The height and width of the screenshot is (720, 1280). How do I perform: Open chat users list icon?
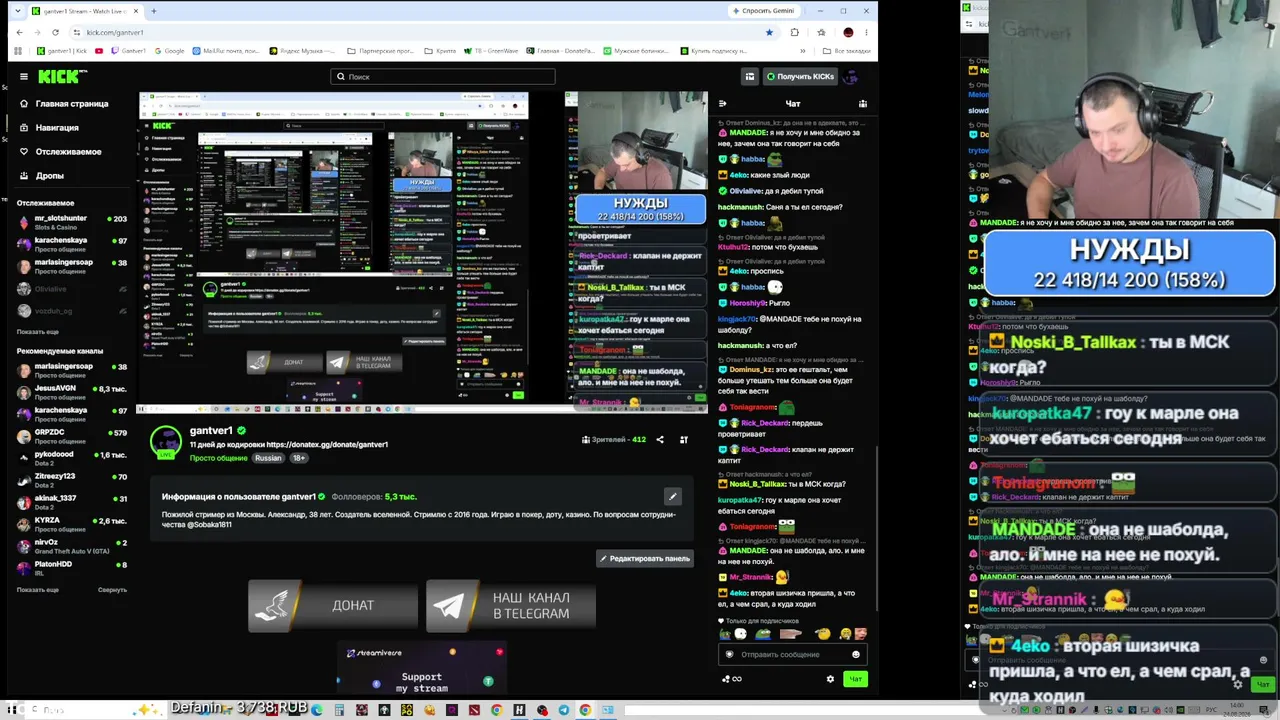[863, 103]
